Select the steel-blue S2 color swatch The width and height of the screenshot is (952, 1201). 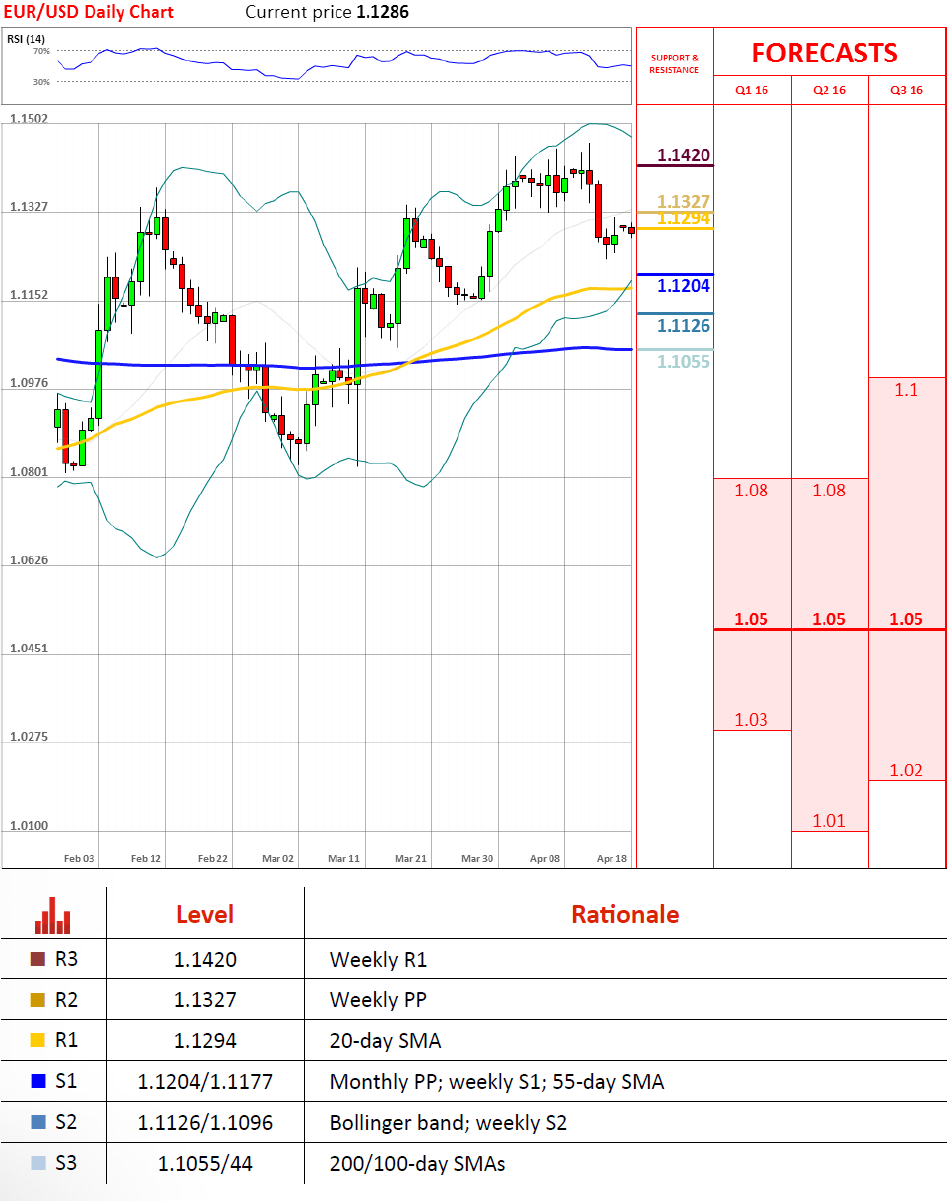point(38,1122)
